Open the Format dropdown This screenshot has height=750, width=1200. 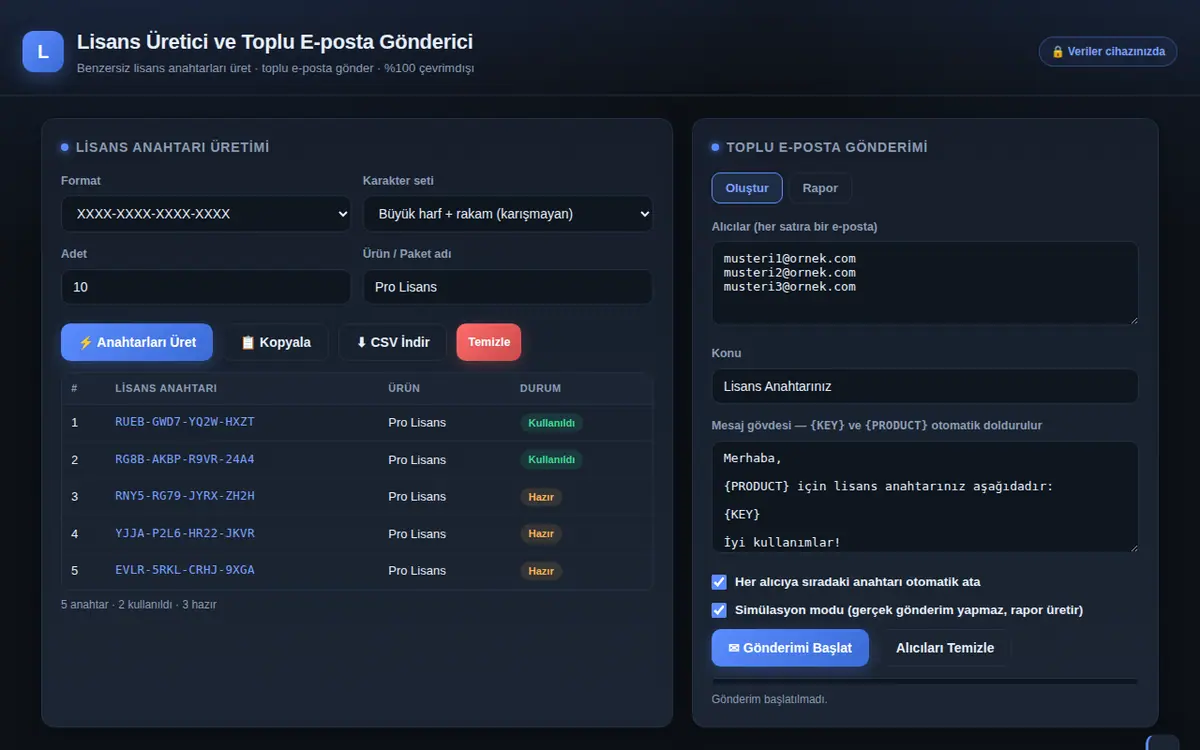(x=206, y=214)
